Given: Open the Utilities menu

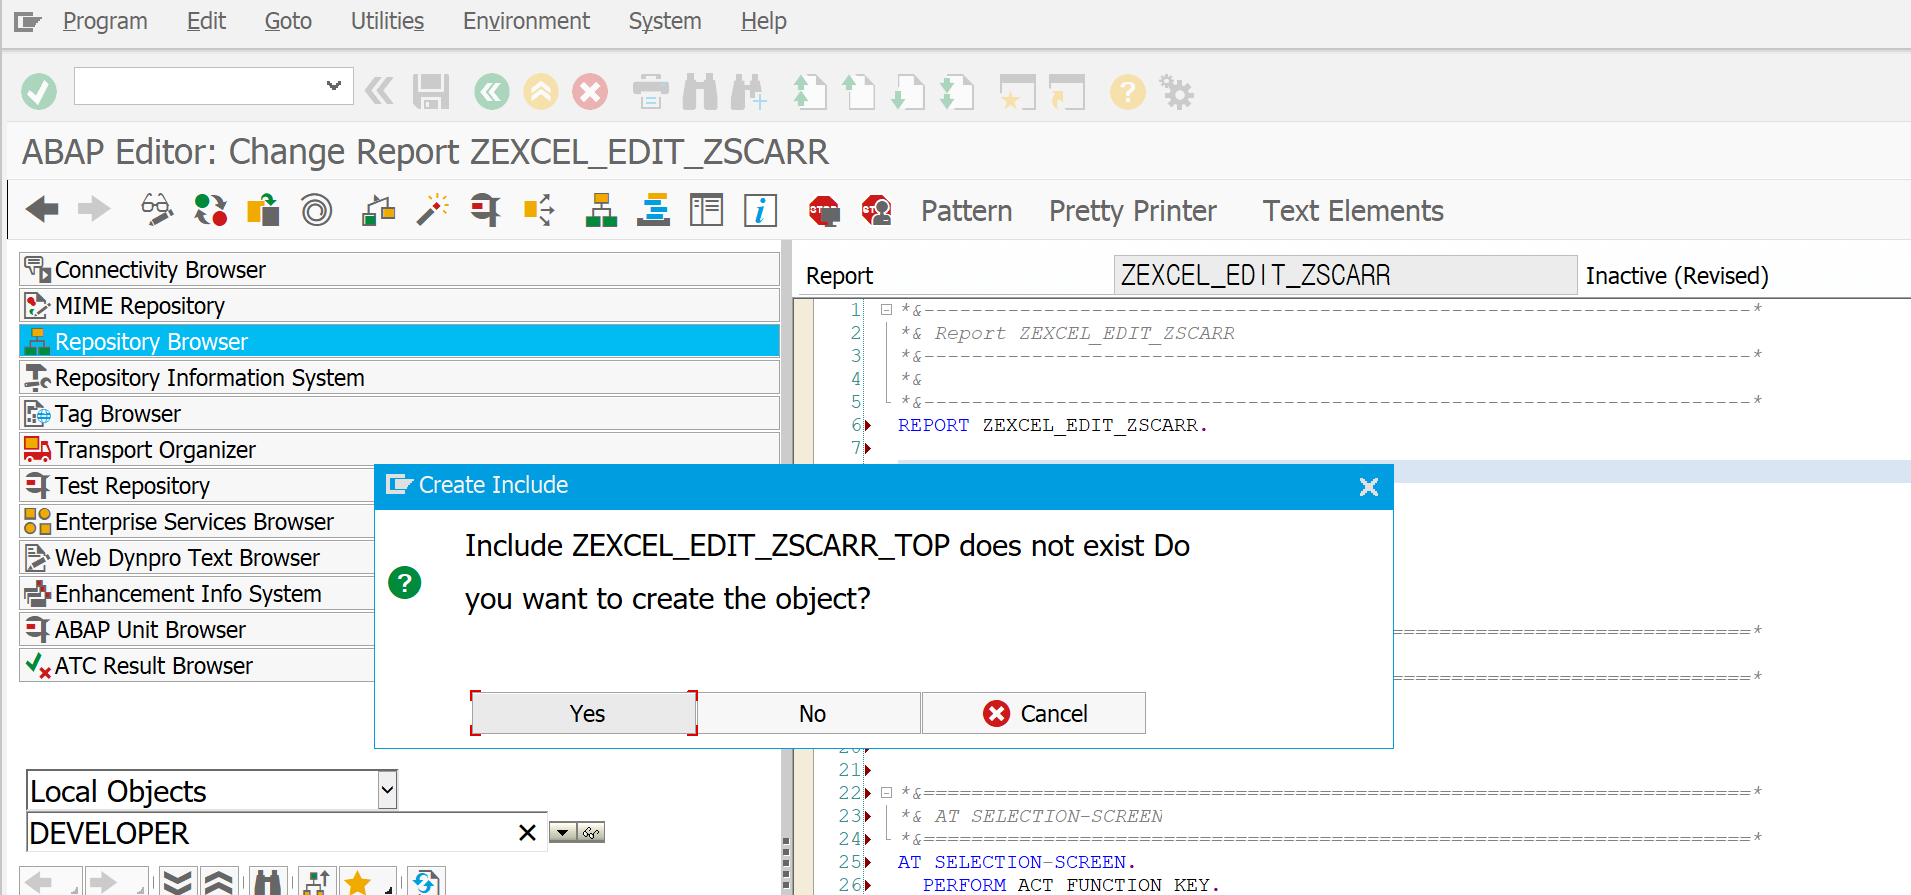Looking at the screenshot, I should click(x=387, y=21).
